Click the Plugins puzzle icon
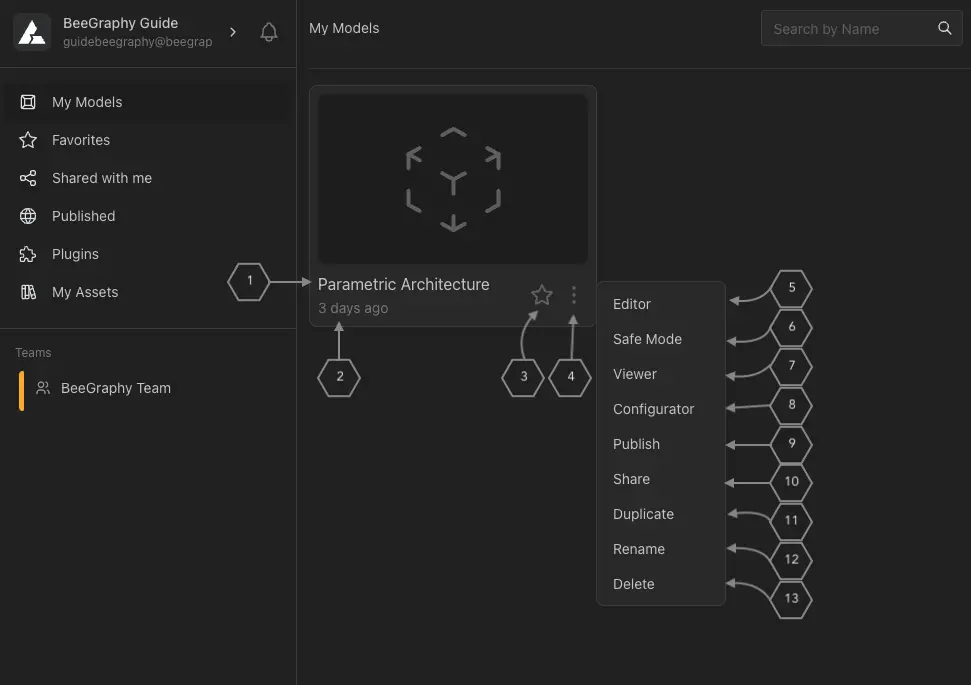The image size is (971, 685). coord(29,254)
